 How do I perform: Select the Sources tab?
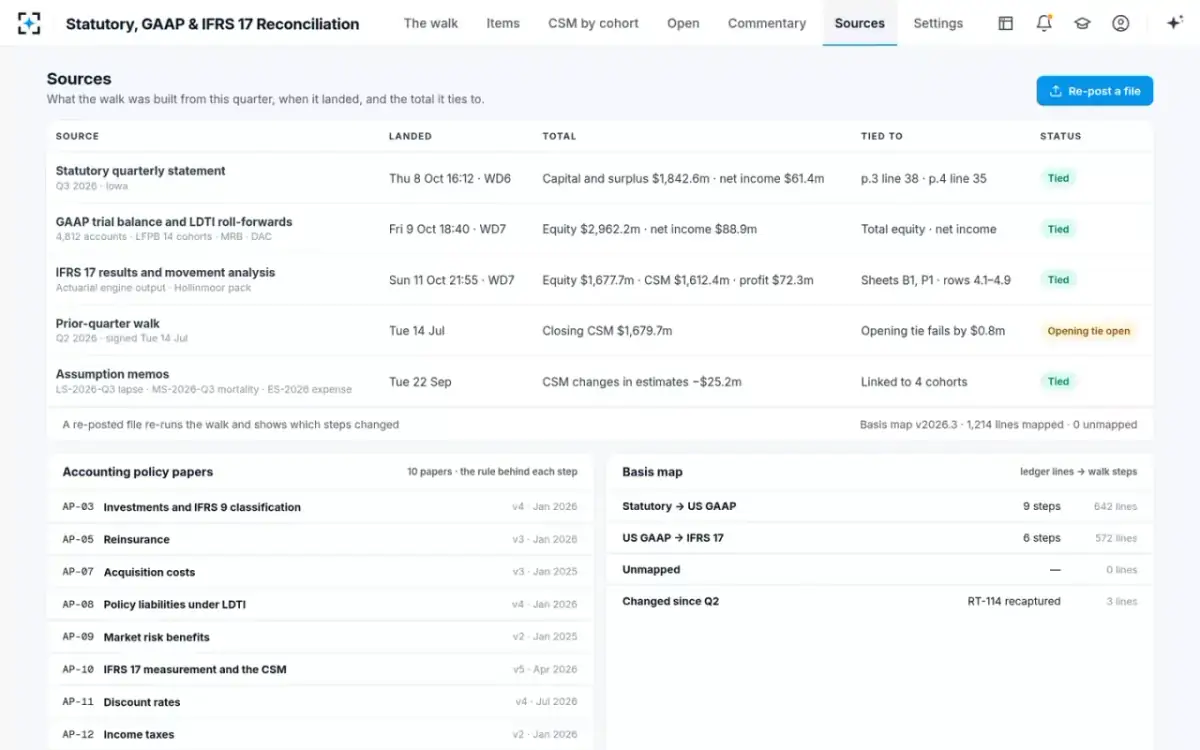[860, 23]
